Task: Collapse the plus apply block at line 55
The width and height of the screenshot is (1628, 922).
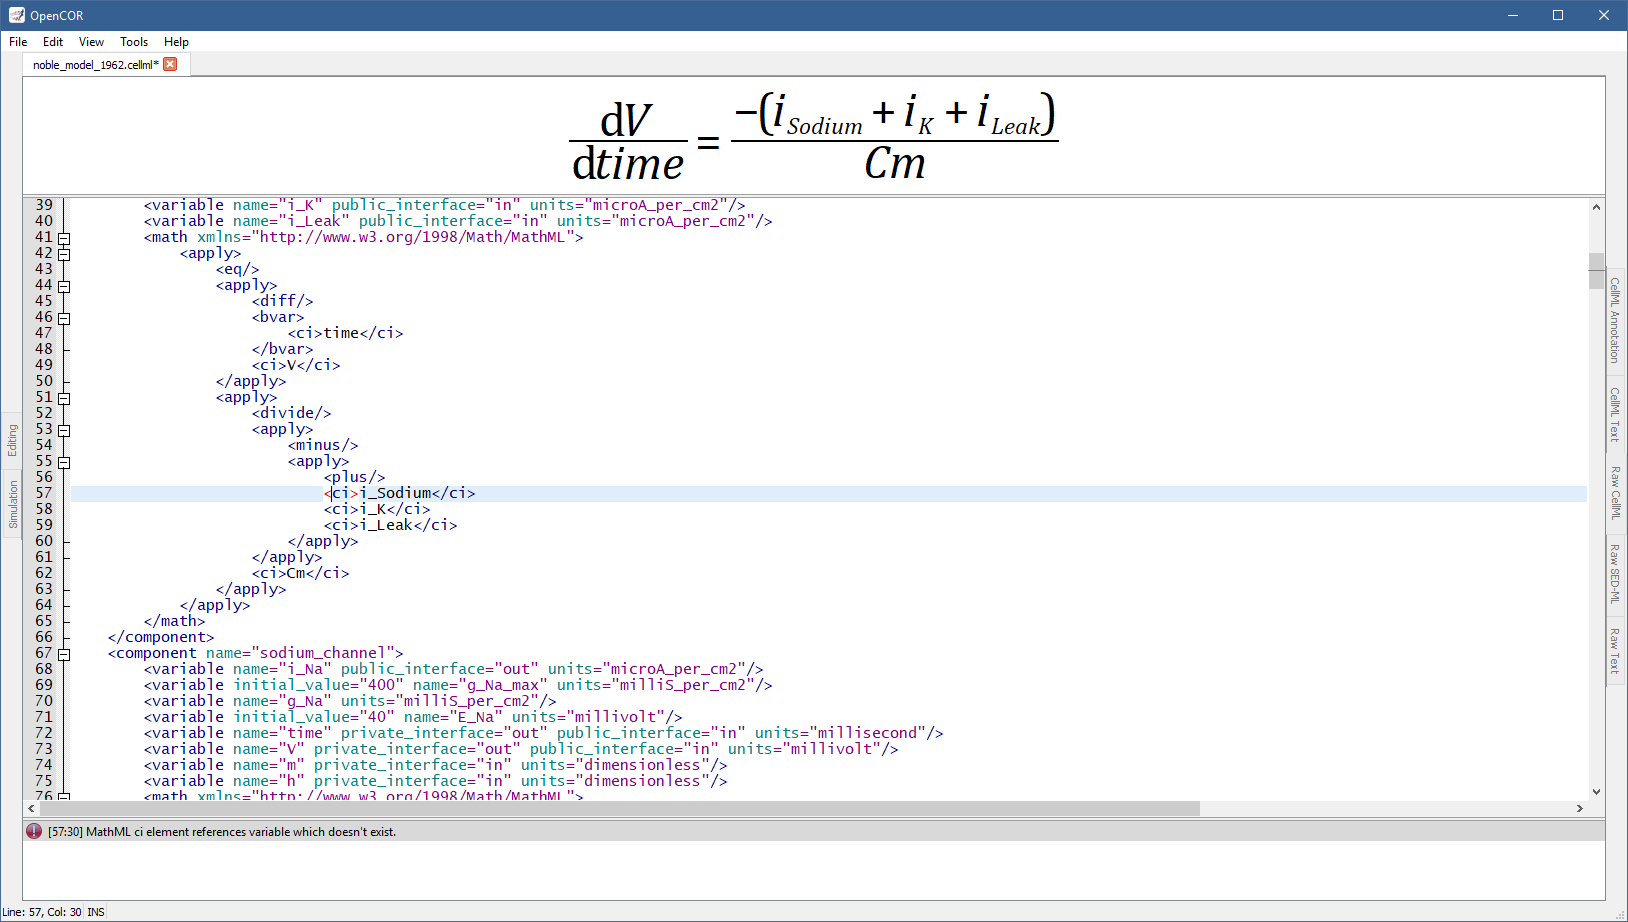Action: (64, 462)
